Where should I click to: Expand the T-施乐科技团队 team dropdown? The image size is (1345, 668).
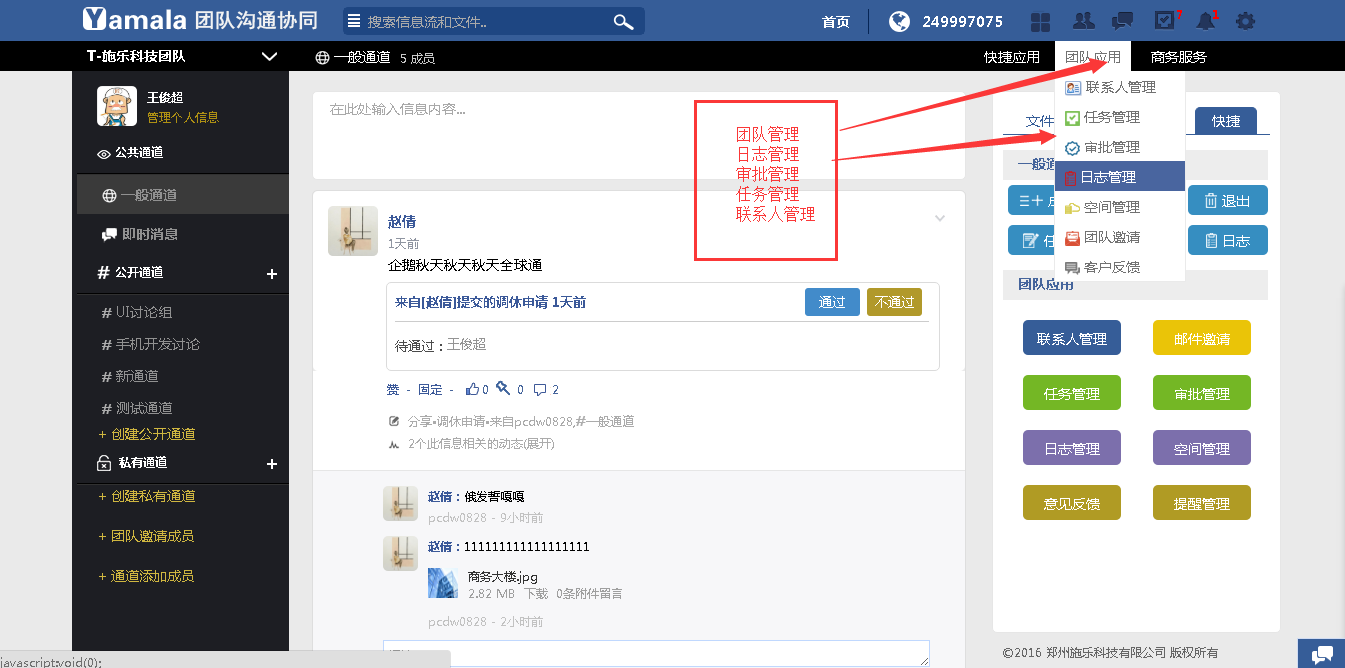(269, 57)
